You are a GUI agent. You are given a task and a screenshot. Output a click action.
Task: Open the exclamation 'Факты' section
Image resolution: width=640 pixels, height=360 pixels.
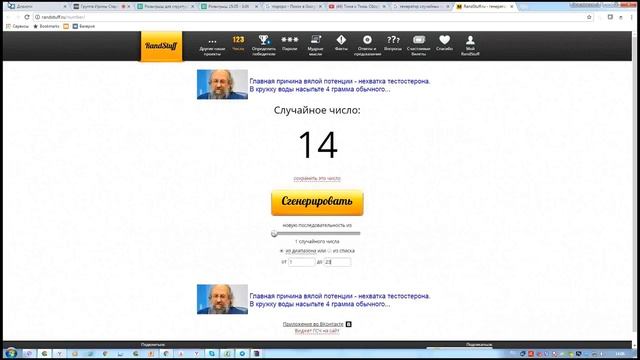pos(341,43)
